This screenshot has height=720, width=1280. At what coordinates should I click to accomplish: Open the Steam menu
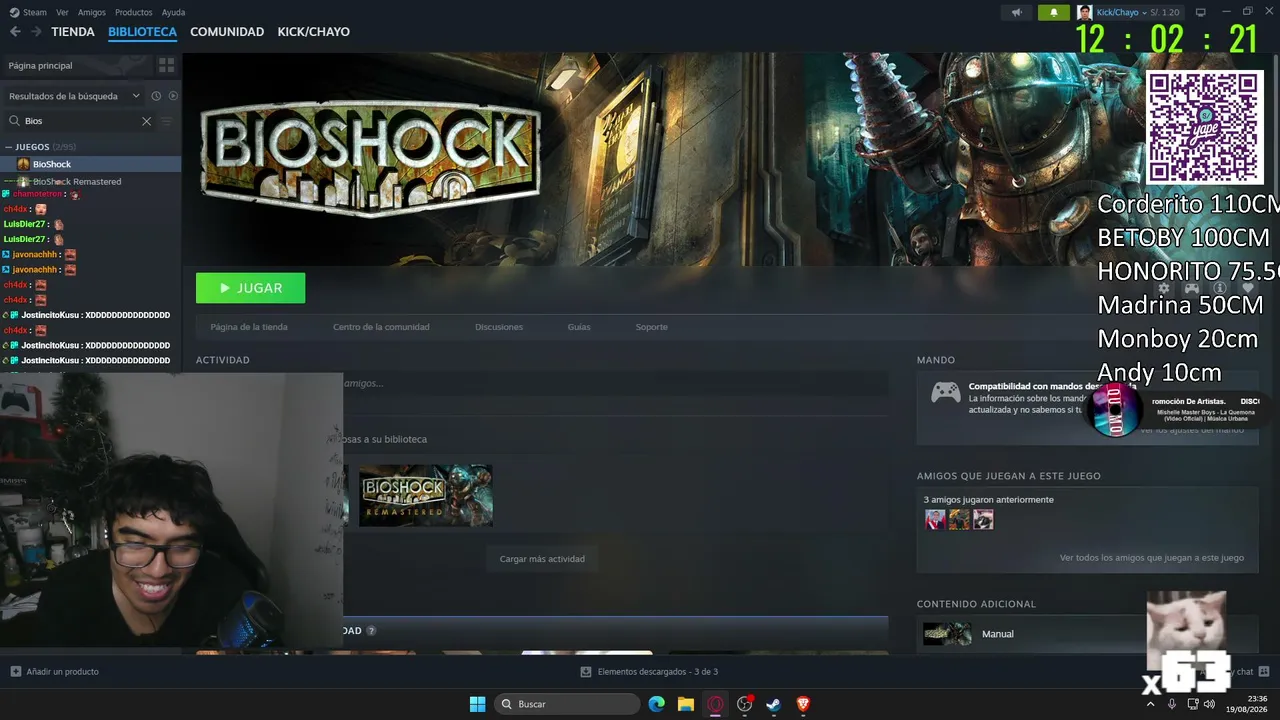click(x=29, y=12)
